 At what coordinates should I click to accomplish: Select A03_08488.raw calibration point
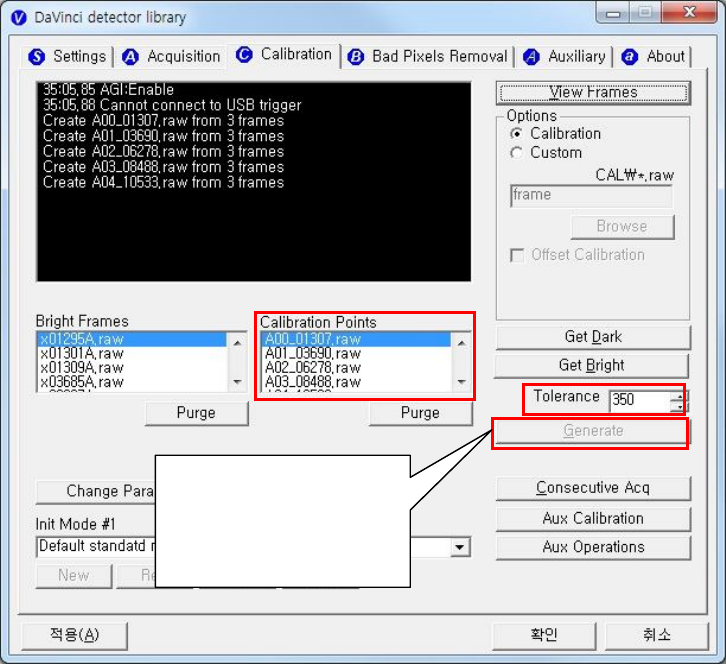357,382
